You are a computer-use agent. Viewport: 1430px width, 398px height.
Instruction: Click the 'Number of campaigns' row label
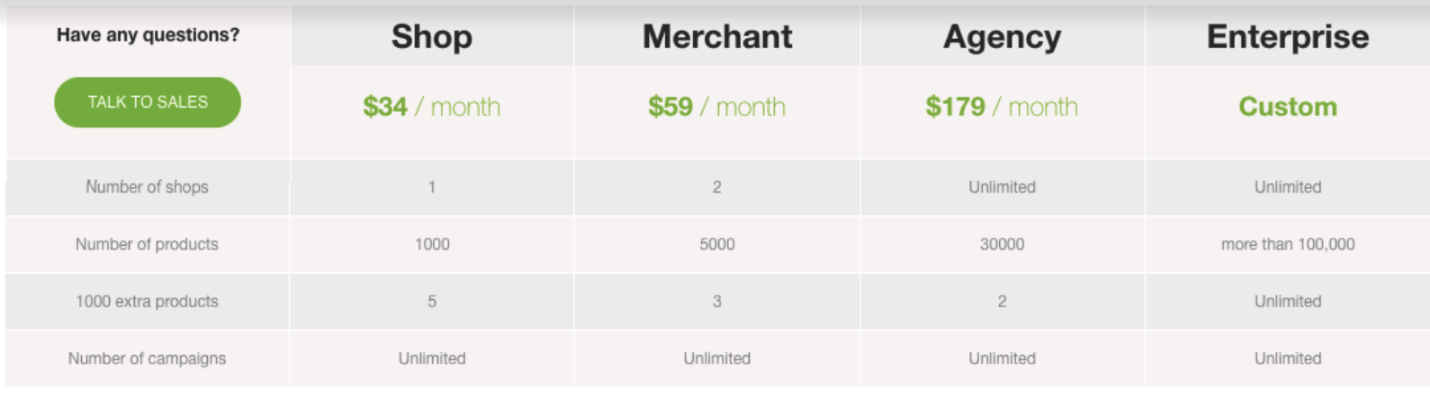(x=147, y=358)
